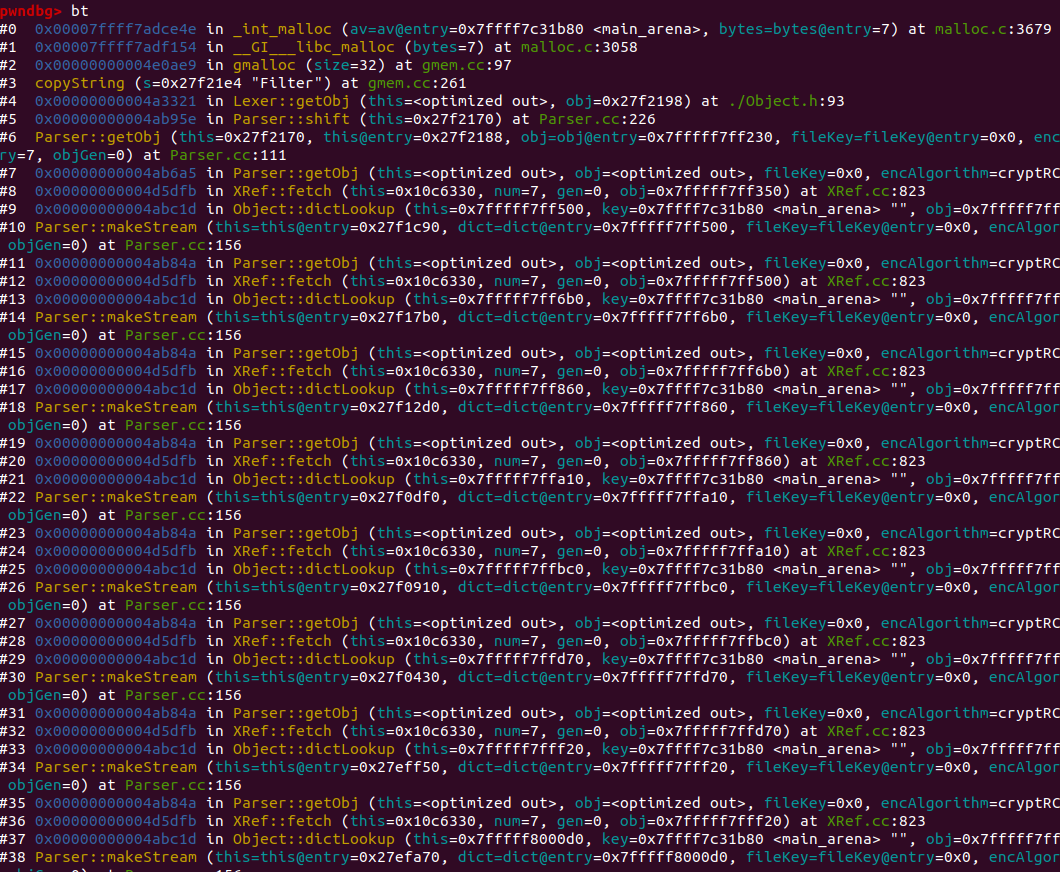Viewport: 1060px width, 872px height.
Task: Click the 'gmem.cc:97' file reference
Action: pos(466,66)
